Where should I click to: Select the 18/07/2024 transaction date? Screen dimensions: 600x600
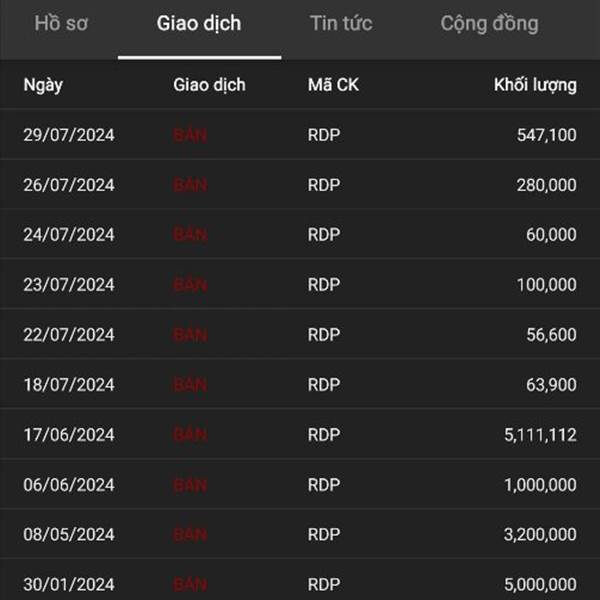pyautogui.click(x=69, y=385)
